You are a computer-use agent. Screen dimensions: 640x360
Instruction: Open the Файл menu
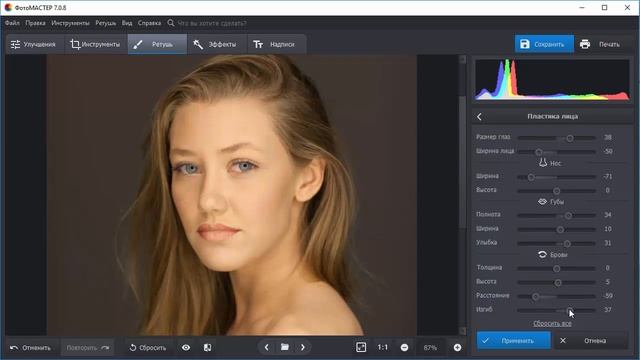[x=12, y=23]
